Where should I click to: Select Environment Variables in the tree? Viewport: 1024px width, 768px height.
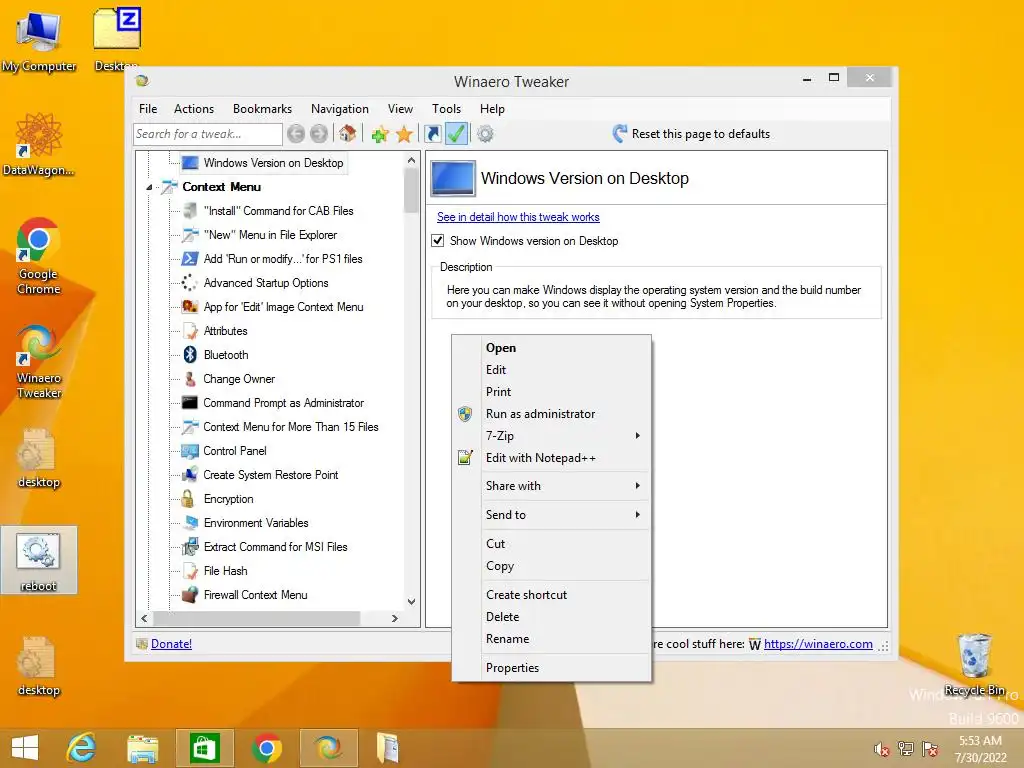tap(256, 523)
